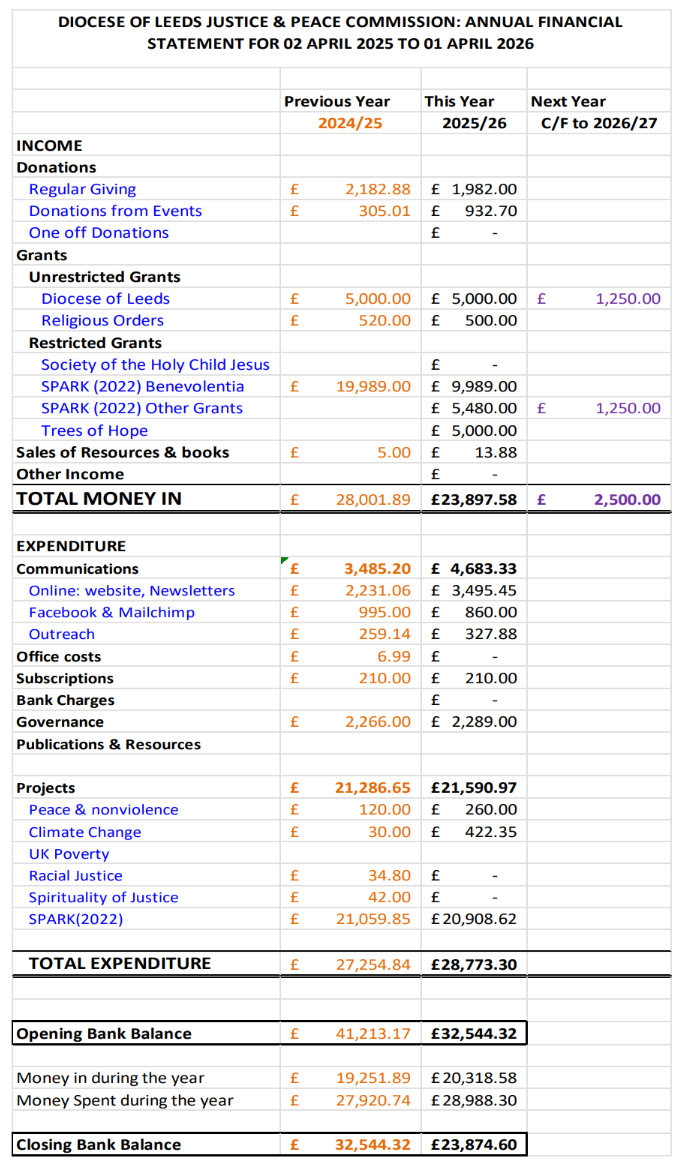
Task: Click the 'Communications' expenditure heading
Action: pyautogui.click(x=77, y=569)
